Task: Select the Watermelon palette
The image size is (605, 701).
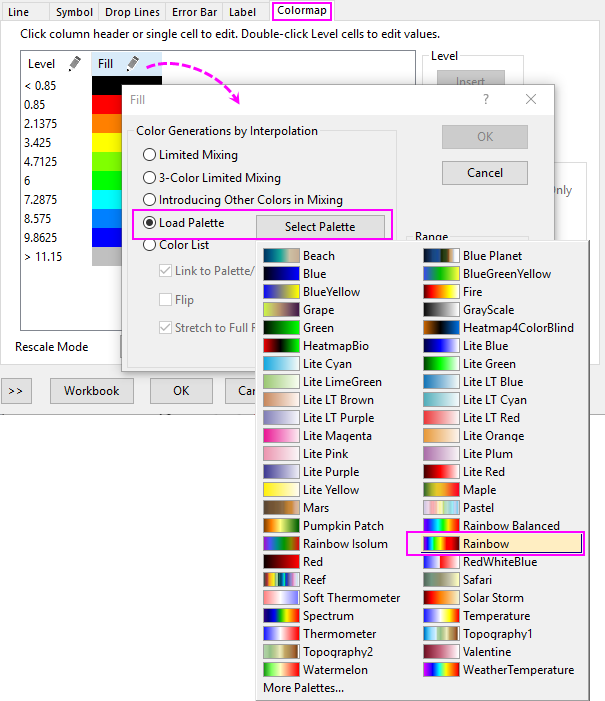Action: click(x=316, y=670)
